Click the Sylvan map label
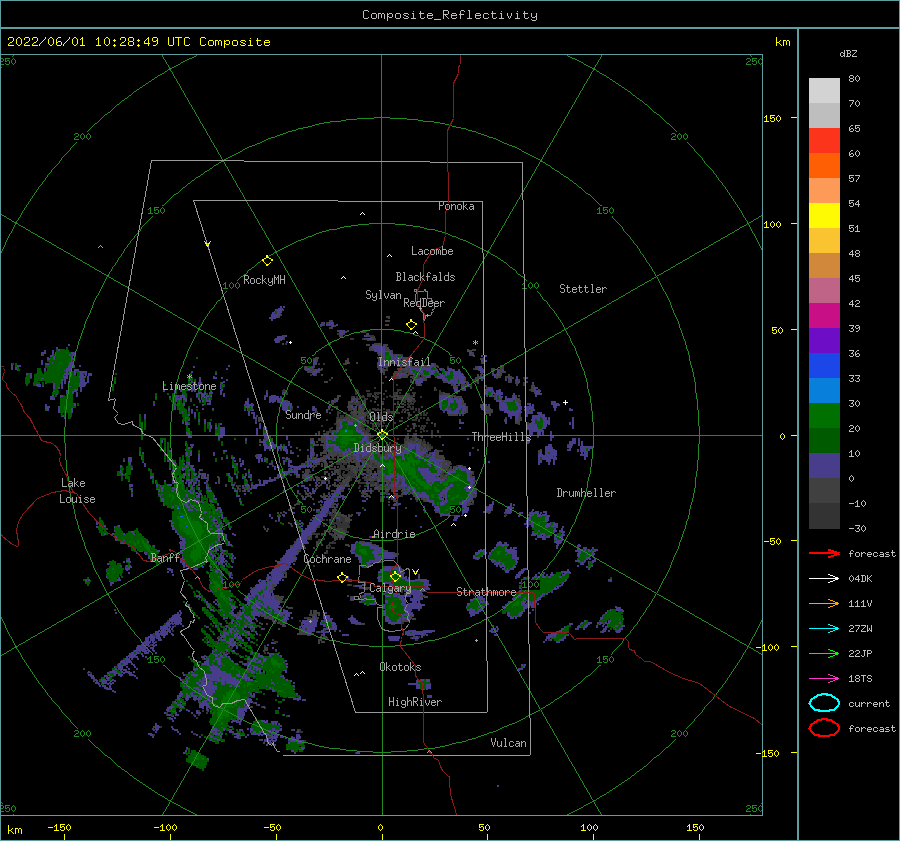The image size is (900, 841). (x=383, y=295)
